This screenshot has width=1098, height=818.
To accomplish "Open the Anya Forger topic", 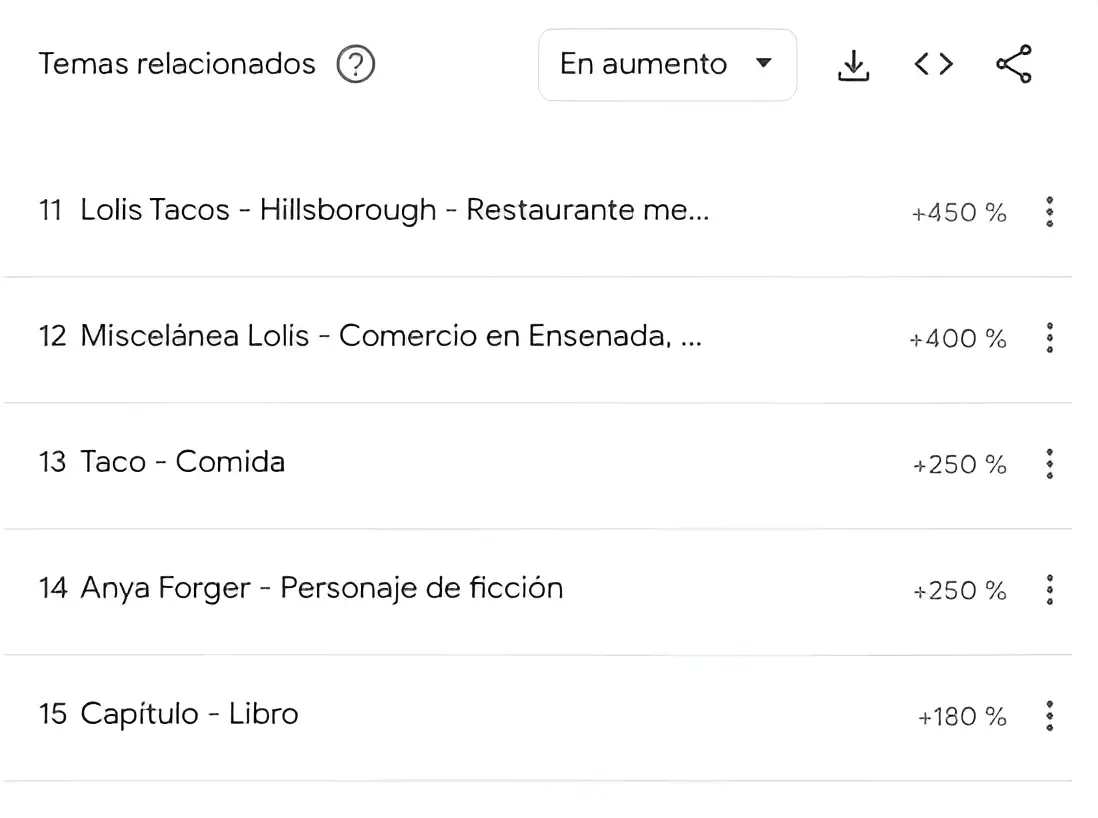I will [322, 588].
